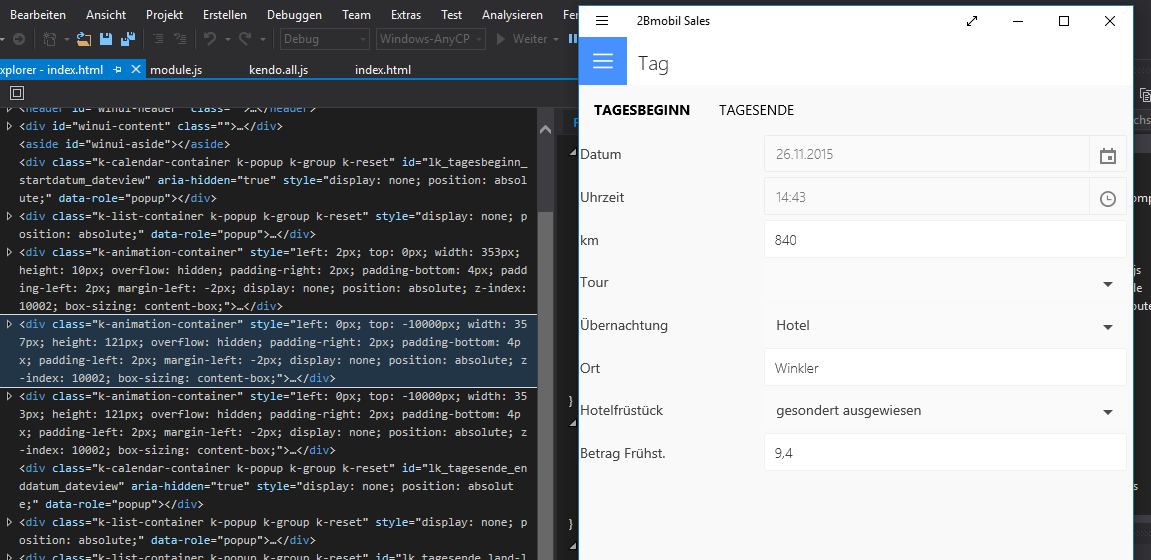Switch to the index.html editor tab
The image size is (1151, 560).
click(x=382, y=70)
